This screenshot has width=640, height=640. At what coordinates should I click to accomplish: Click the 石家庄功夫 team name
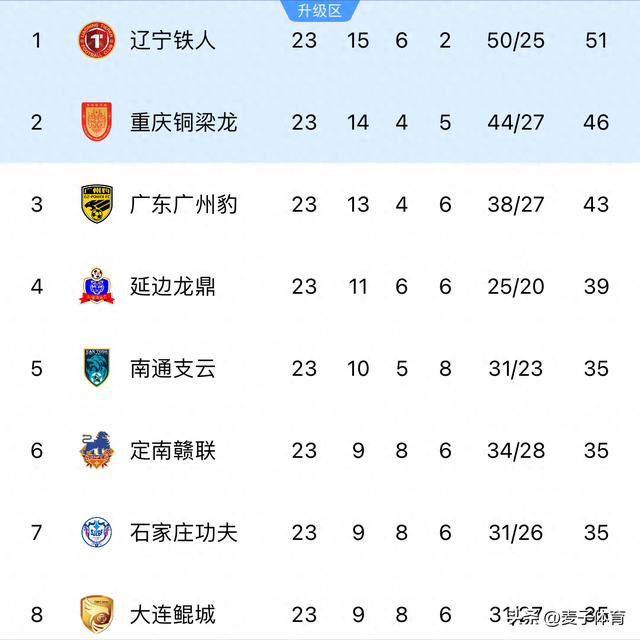click(184, 533)
